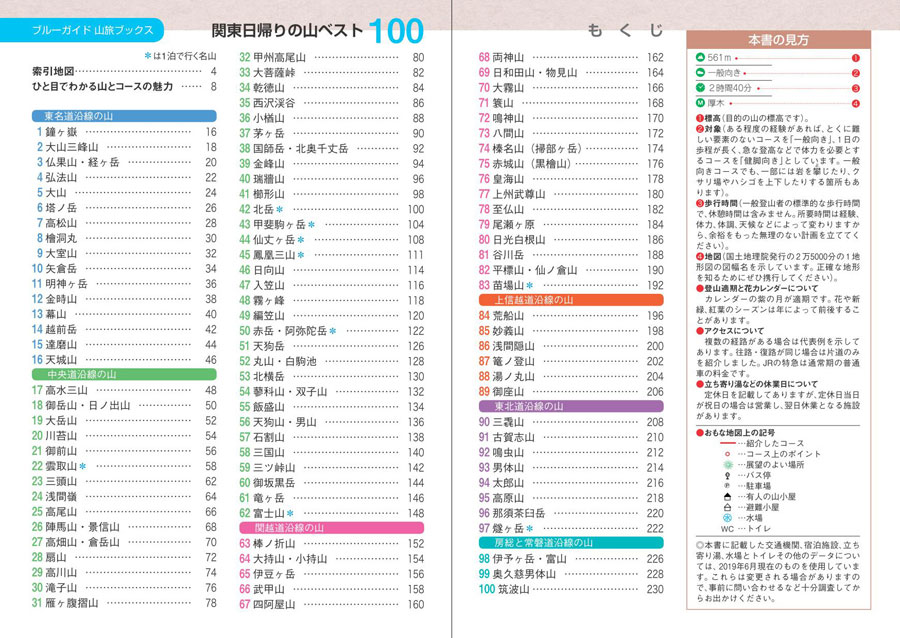This screenshot has height=638, width=900.
Task: Click the red circled number 4 callout
Action: (x=855, y=104)
